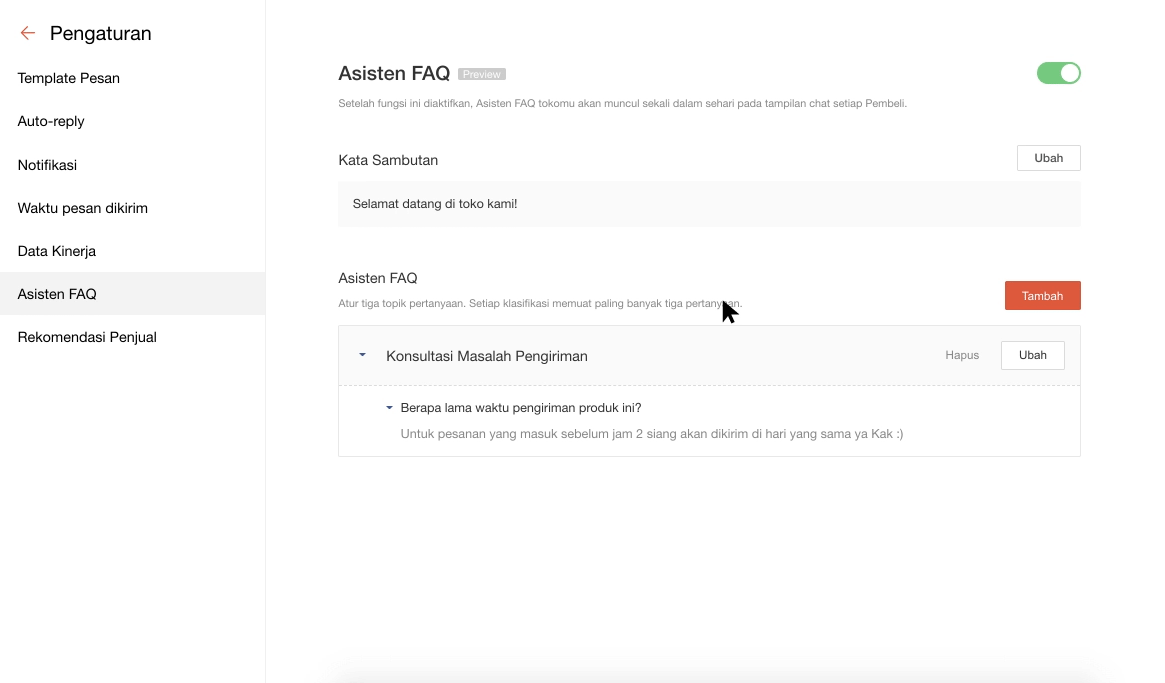Collapse the delivery time question answer
The image size is (1165, 683).
(390, 408)
